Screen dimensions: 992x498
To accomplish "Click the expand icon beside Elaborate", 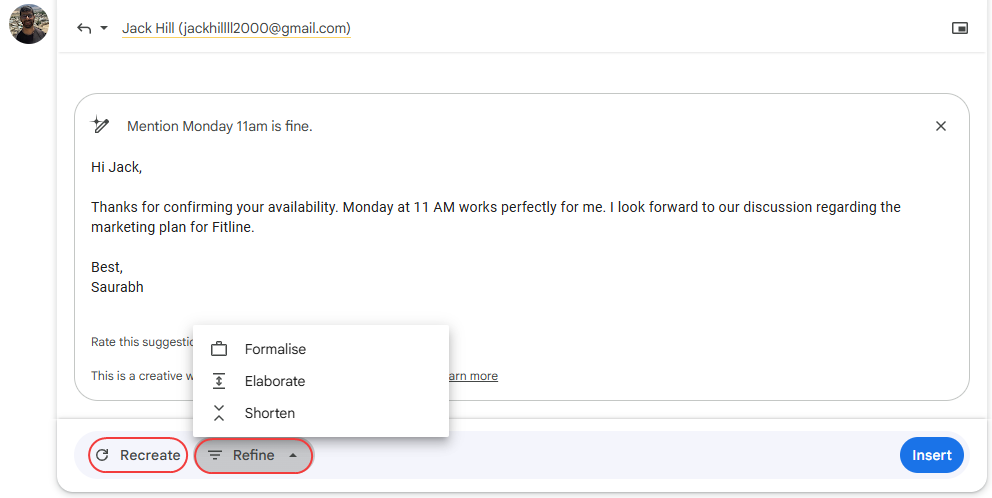I will pos(219,381).
